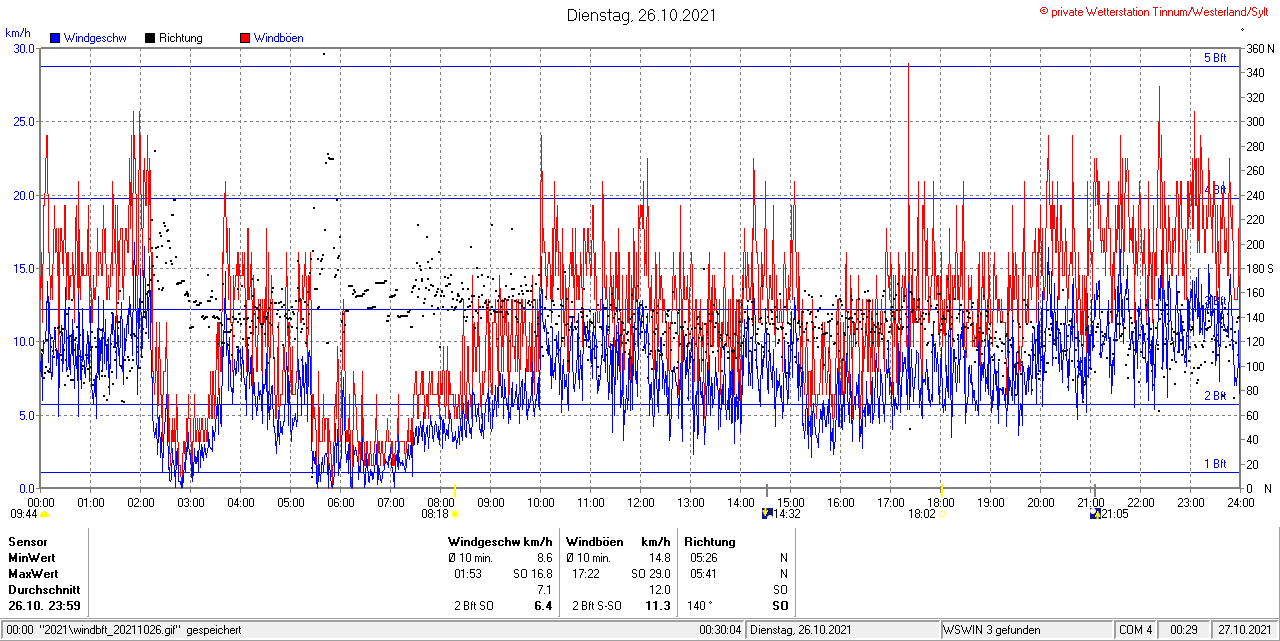Click the moon icon beside 14:32

(x=767, y=514)
